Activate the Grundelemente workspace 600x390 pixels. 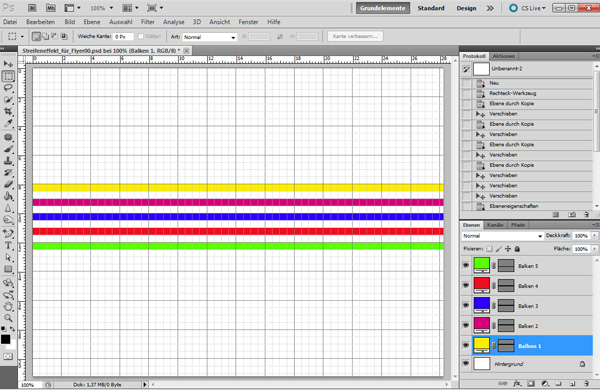383,8
